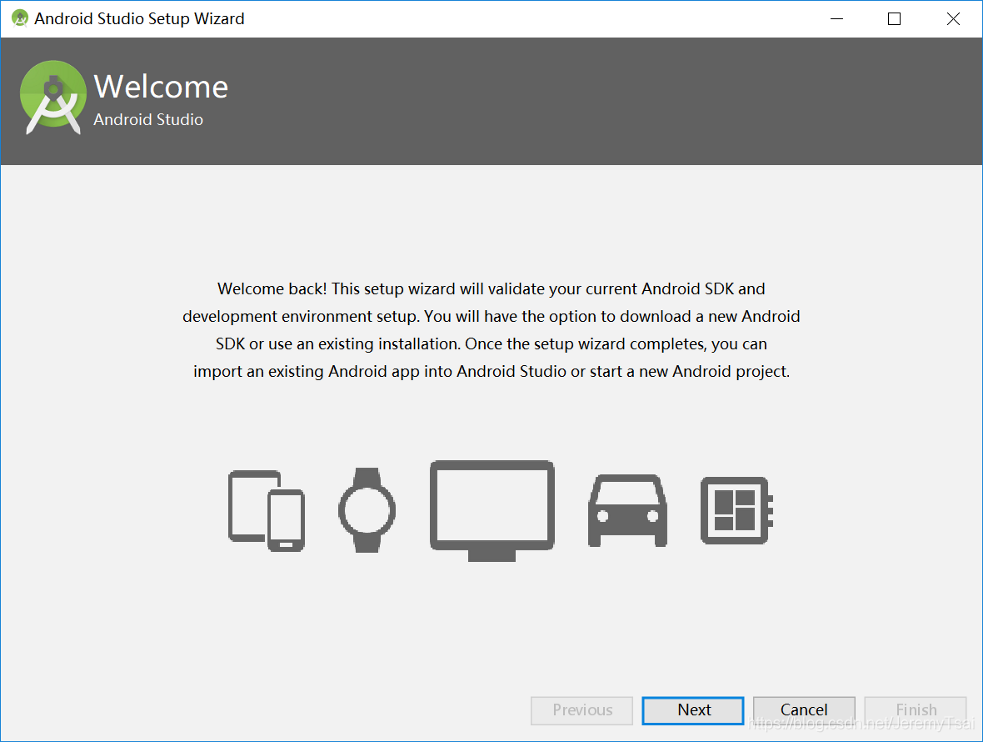Maximize the Setup Wizard window
The image size is (984, 742).
894,19
